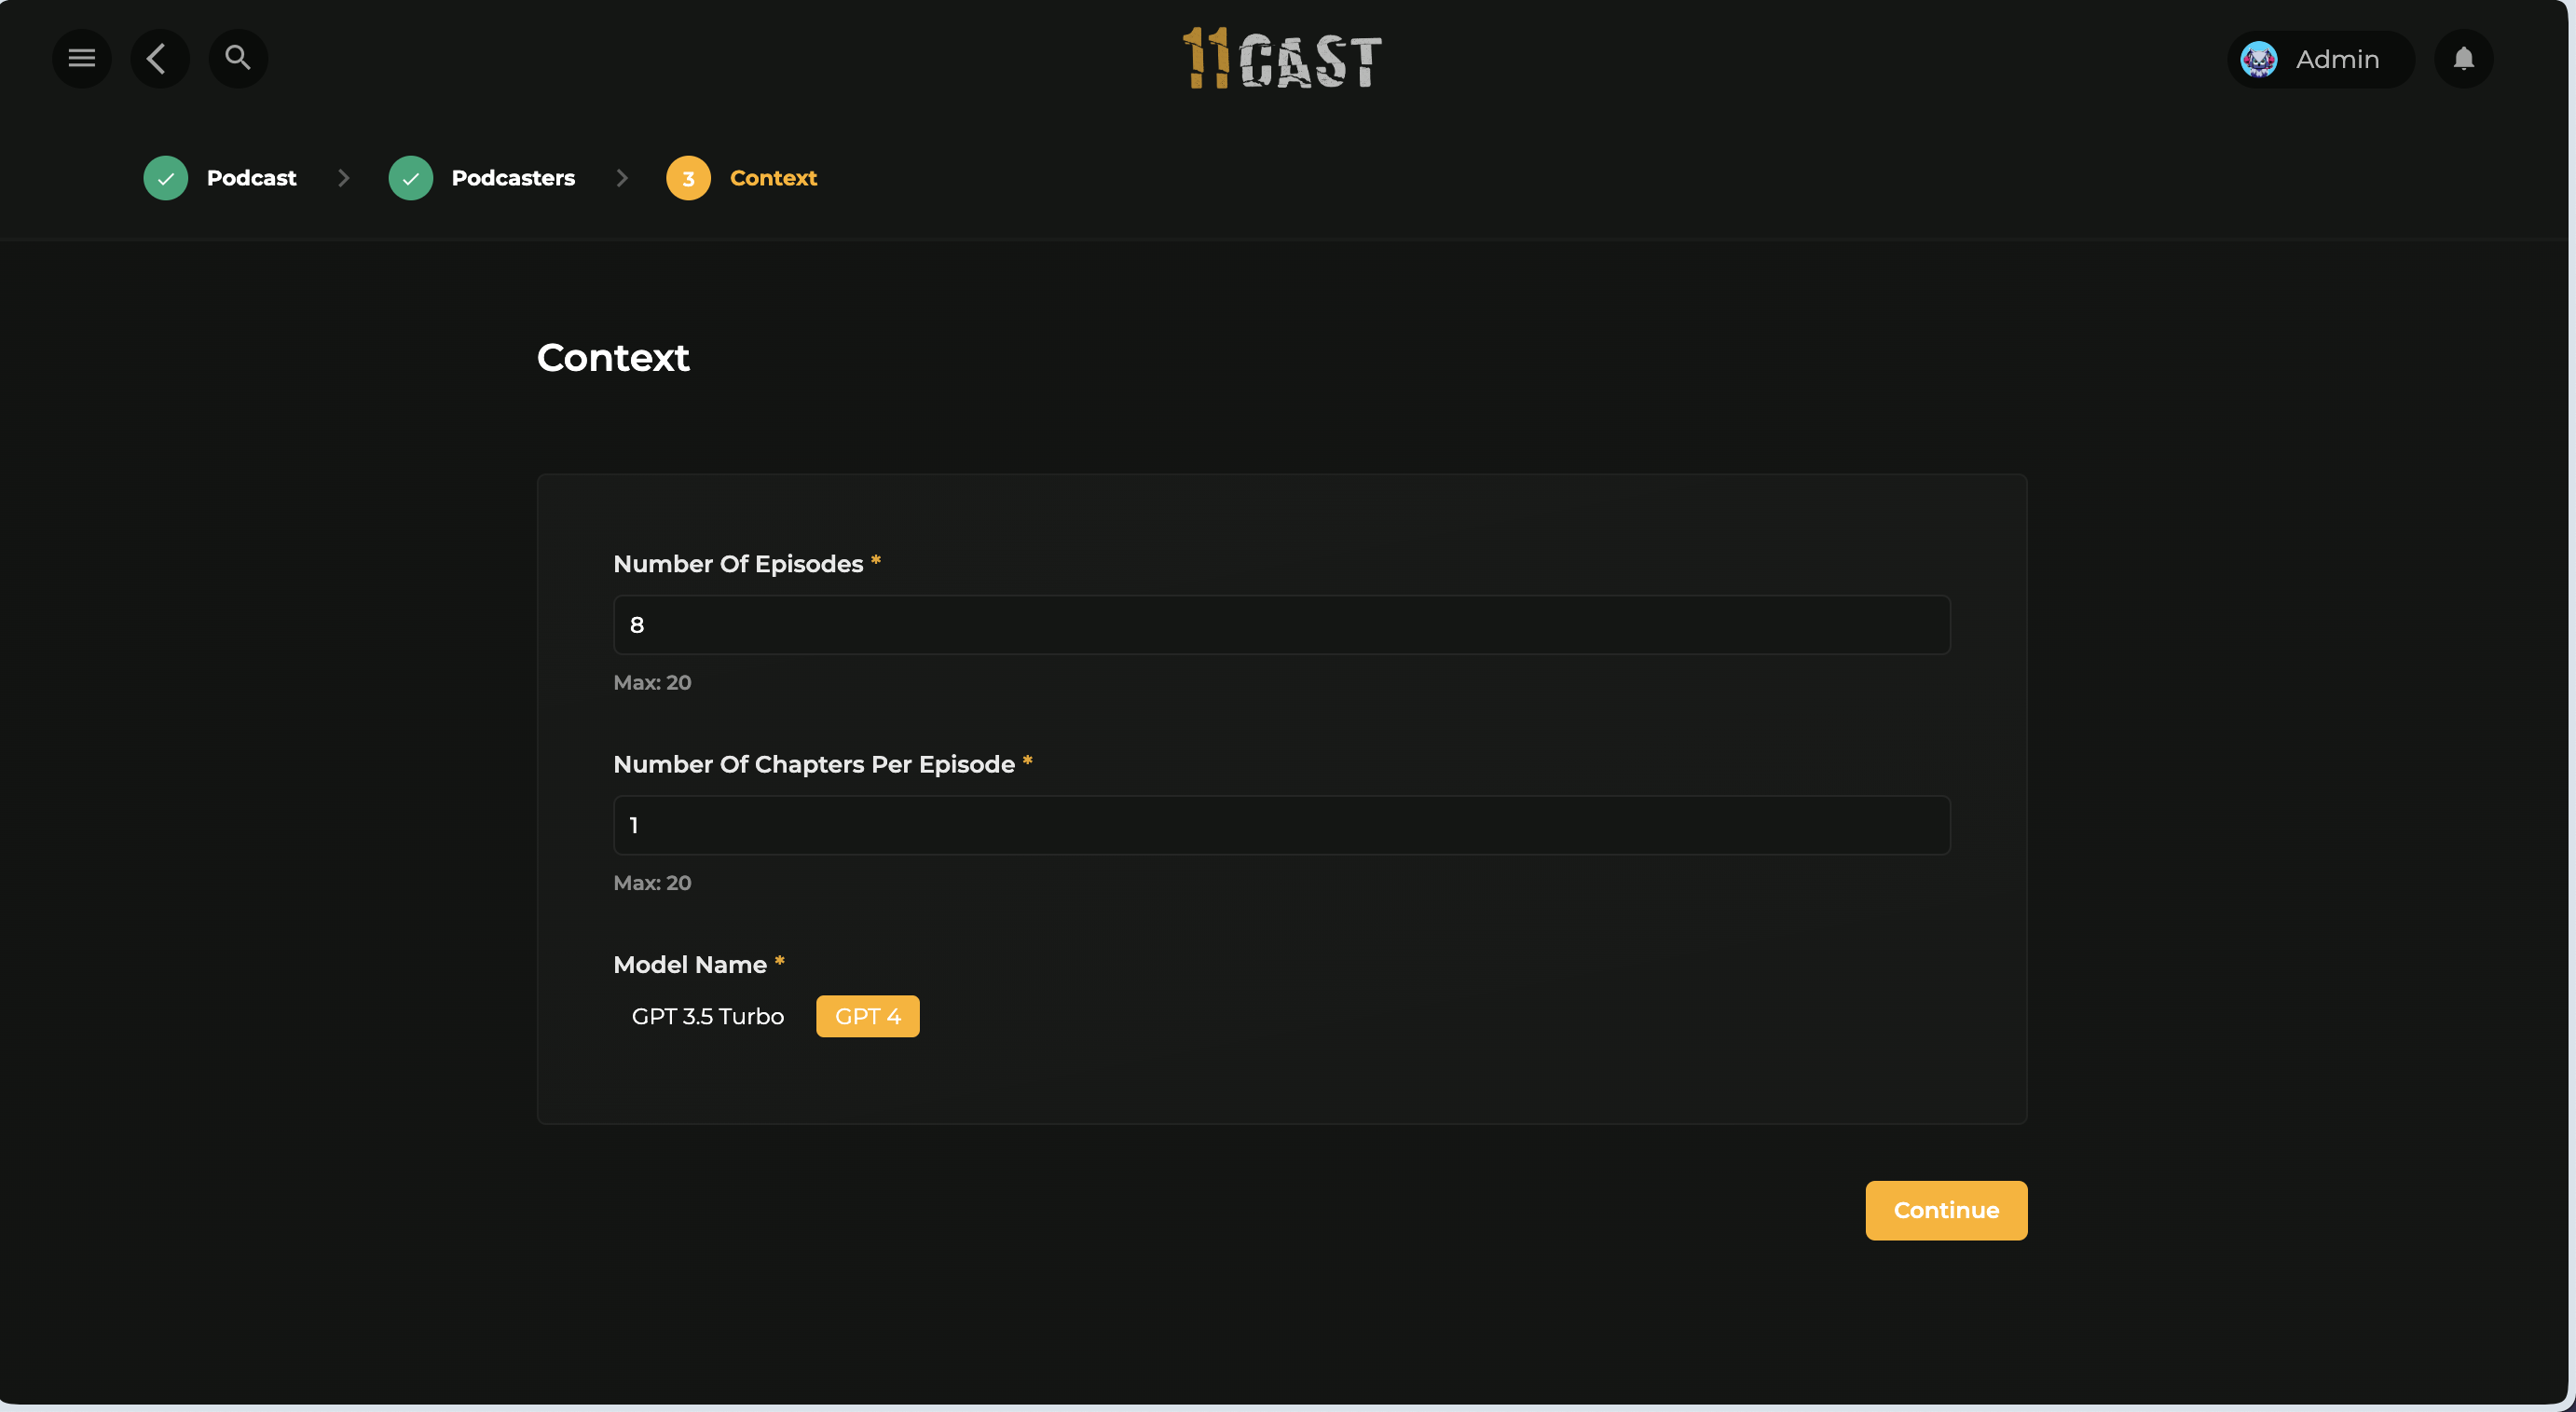
Task: Click the green Podcast step checkmark
Action: [x=165, y=178]
